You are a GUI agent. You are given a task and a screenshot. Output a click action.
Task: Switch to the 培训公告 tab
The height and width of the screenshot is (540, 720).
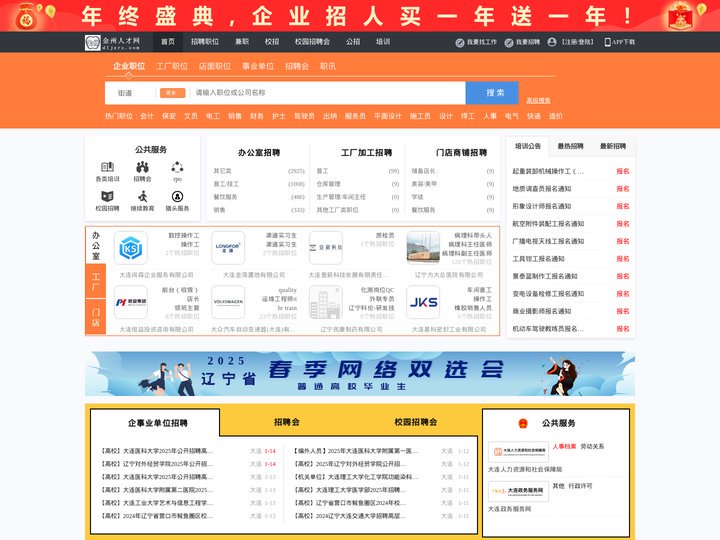pyautogui.click(x=528, y=146)
